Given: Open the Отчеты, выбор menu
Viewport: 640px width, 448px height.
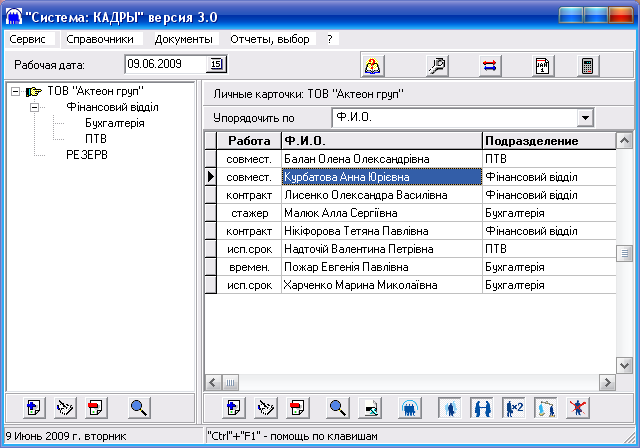Looking at the screenshot, I should click(x=271, y=39).
